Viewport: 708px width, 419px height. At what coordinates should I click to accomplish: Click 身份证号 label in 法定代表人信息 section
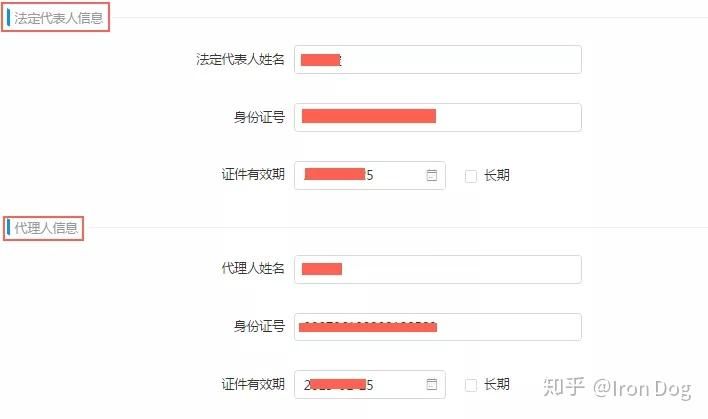tap(259, 117)
